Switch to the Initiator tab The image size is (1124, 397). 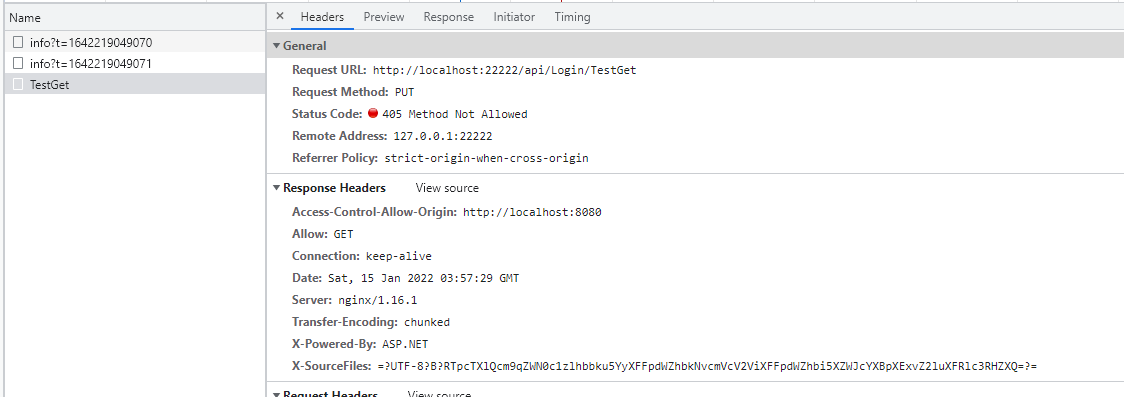click(514, 16)
